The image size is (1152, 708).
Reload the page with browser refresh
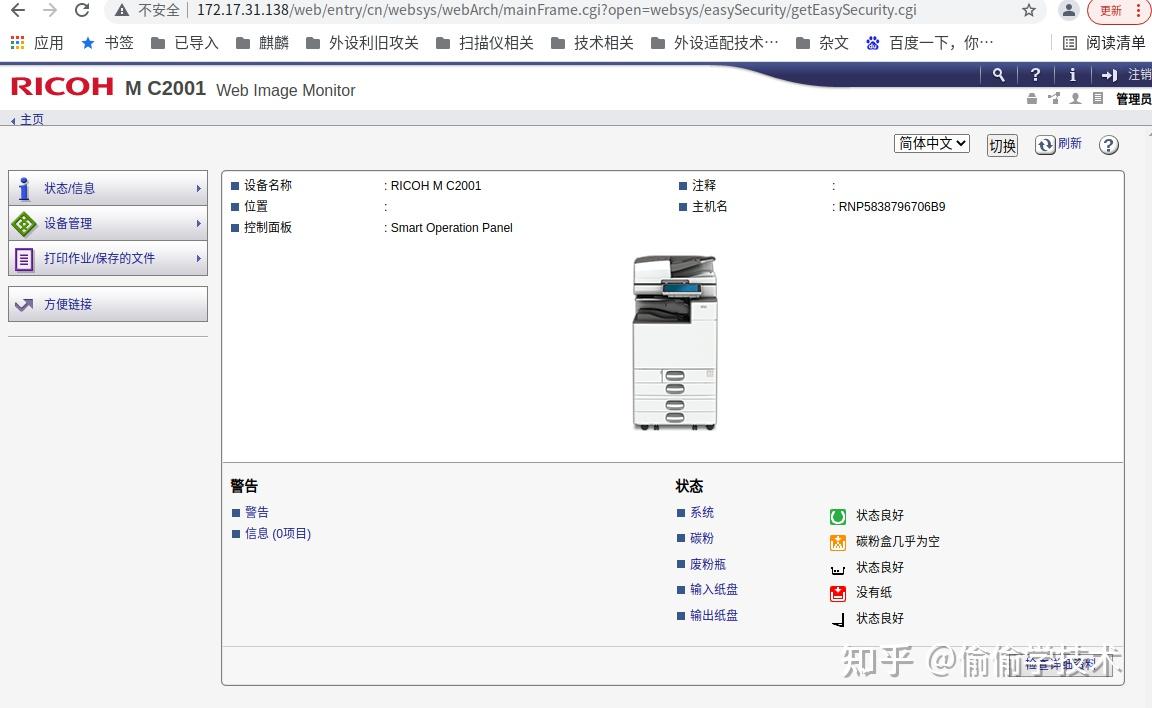[82, 10]
